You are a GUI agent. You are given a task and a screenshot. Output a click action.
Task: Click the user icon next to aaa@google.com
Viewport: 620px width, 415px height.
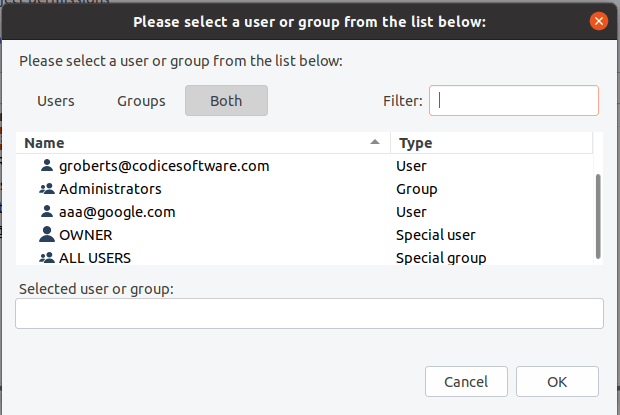(47, 212)
